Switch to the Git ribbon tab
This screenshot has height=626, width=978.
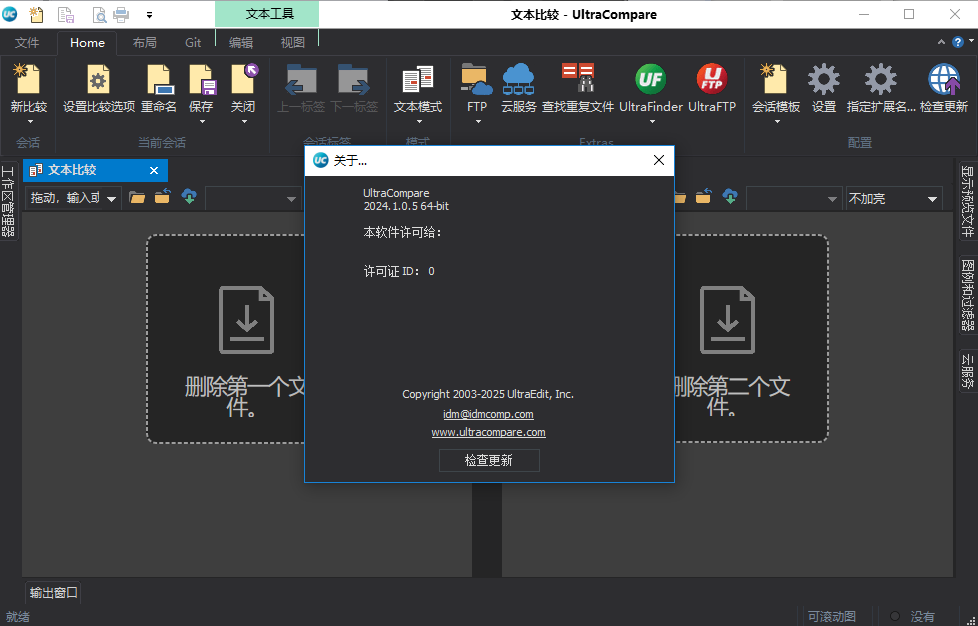[x=193, y=43]
